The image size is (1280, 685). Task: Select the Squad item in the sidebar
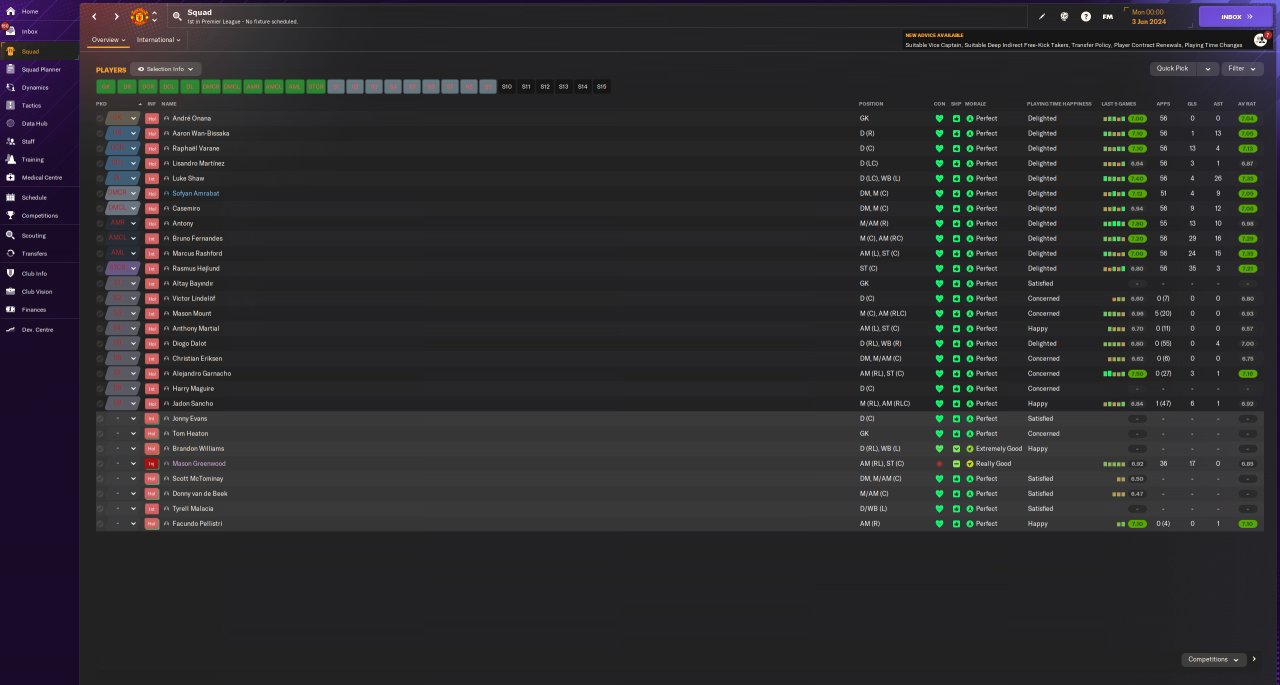click(40, 51)
